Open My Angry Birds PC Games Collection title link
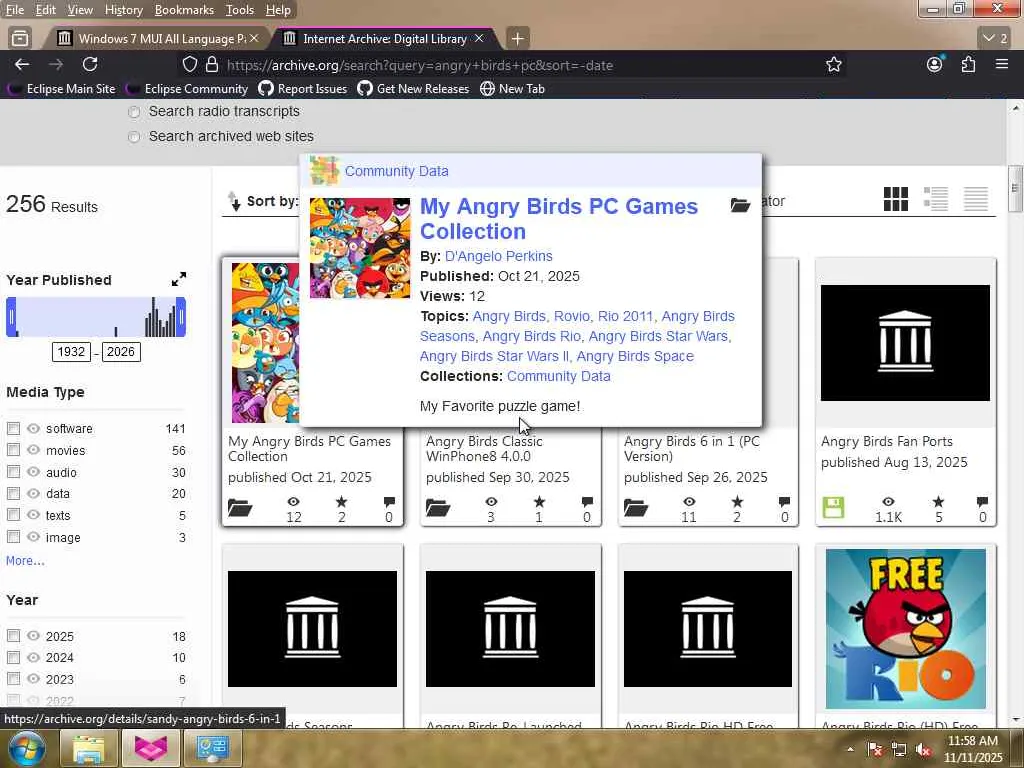The height and width of the screenshot is (768, 1024). (558, 219)
